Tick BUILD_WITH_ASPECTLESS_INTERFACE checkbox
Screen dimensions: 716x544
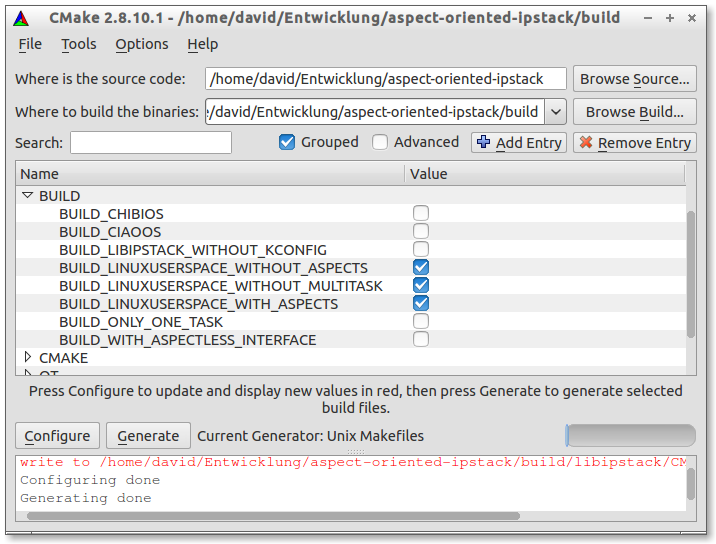421,339
